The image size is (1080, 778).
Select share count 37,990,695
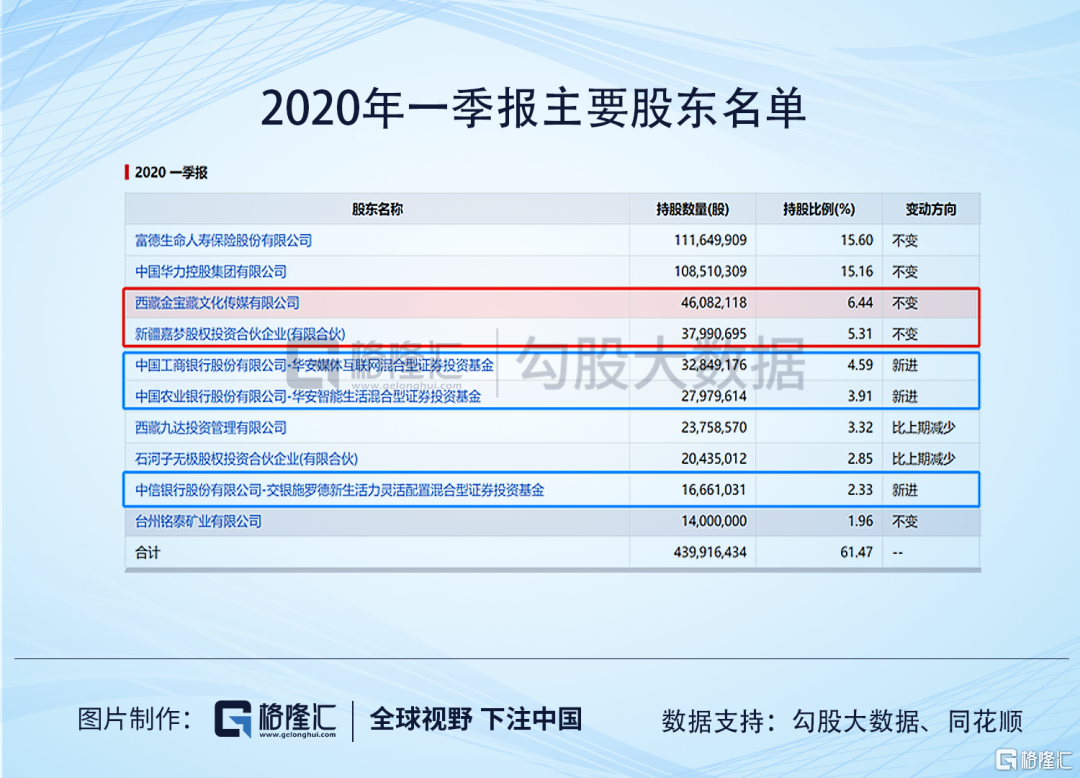pos(714,334)
